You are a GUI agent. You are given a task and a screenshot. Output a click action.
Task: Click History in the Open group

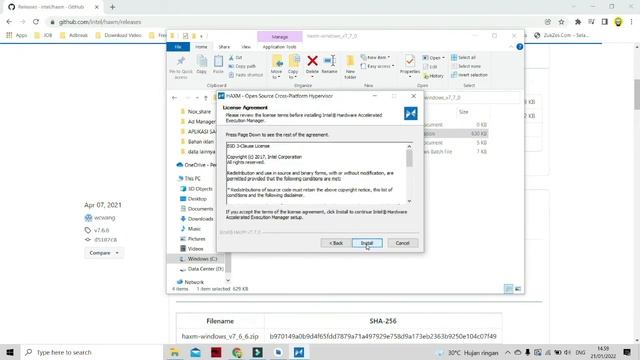pos(433,76)
